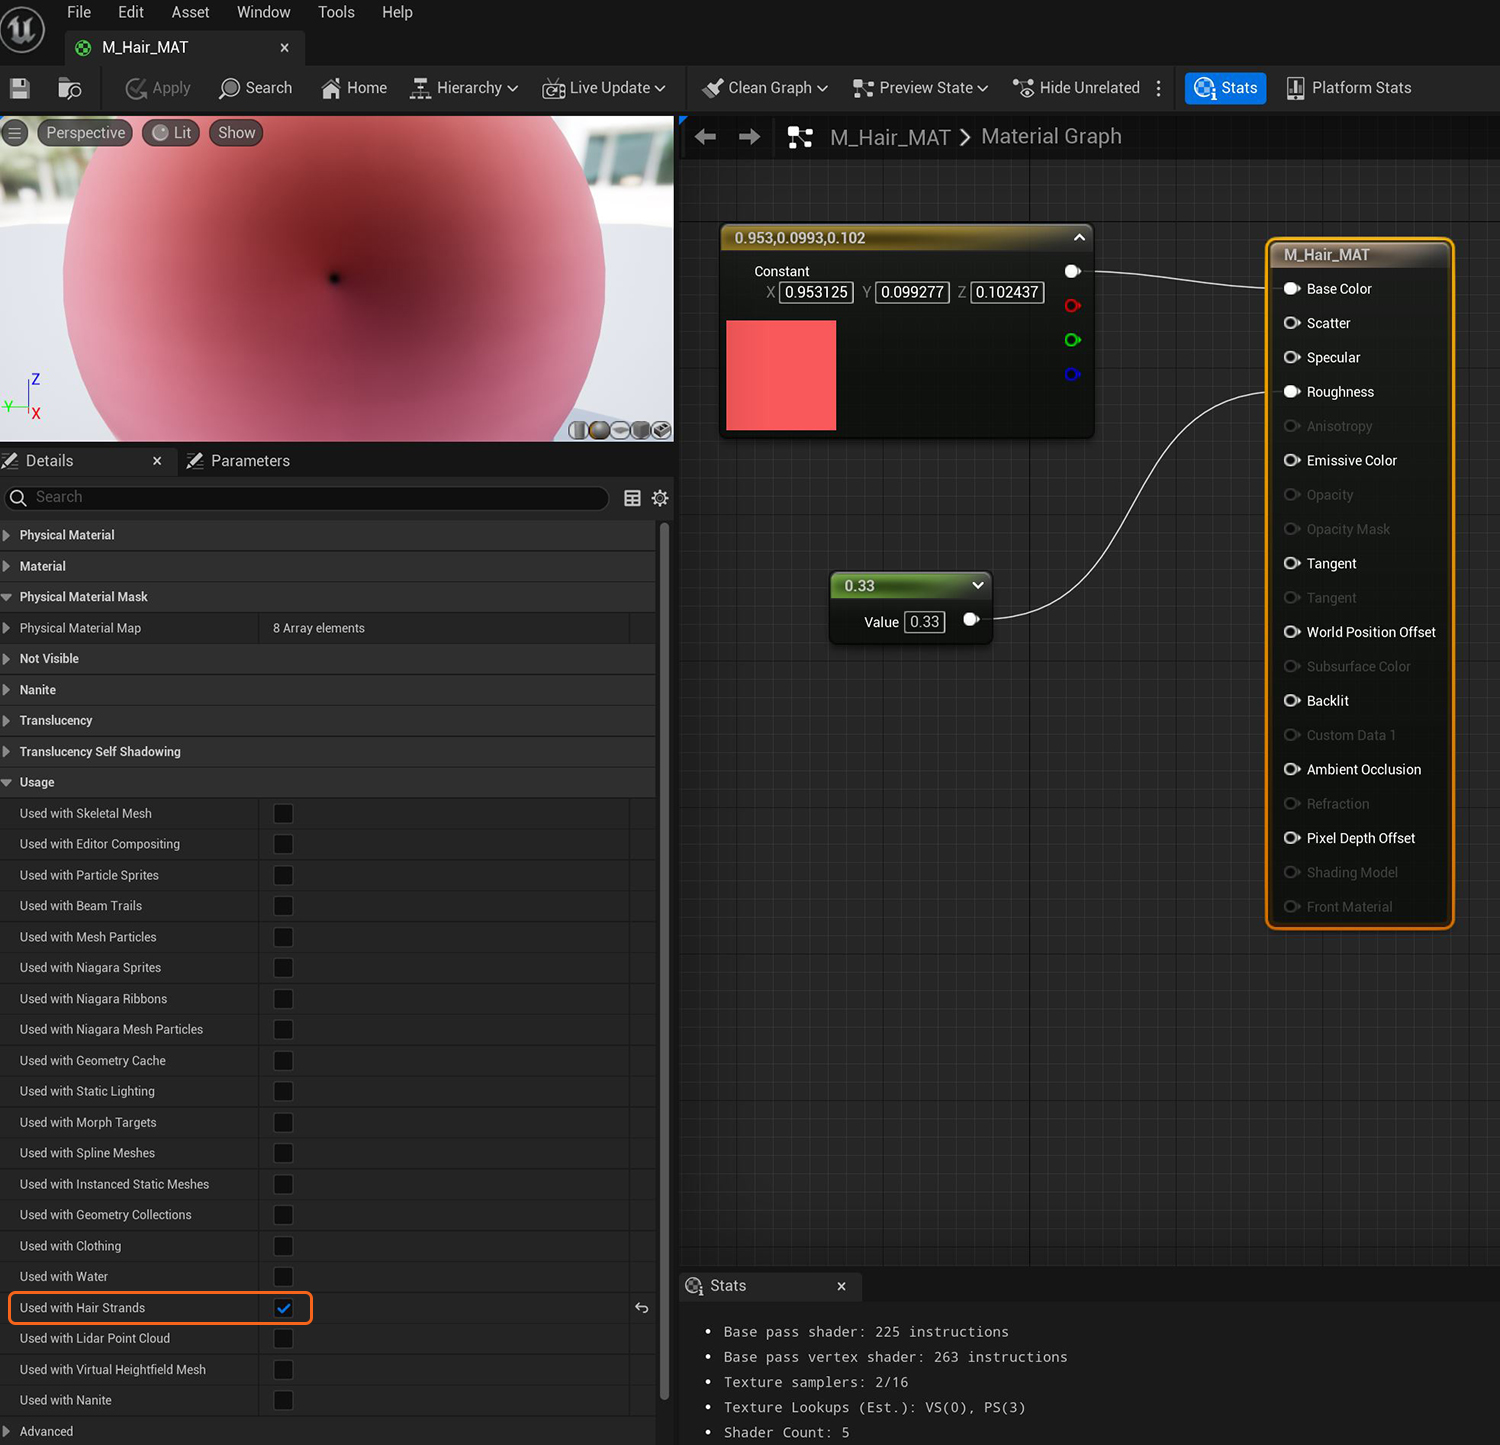1500x1445 pixels.
Task: Apply the material changes
Action: tap(158, 88)
